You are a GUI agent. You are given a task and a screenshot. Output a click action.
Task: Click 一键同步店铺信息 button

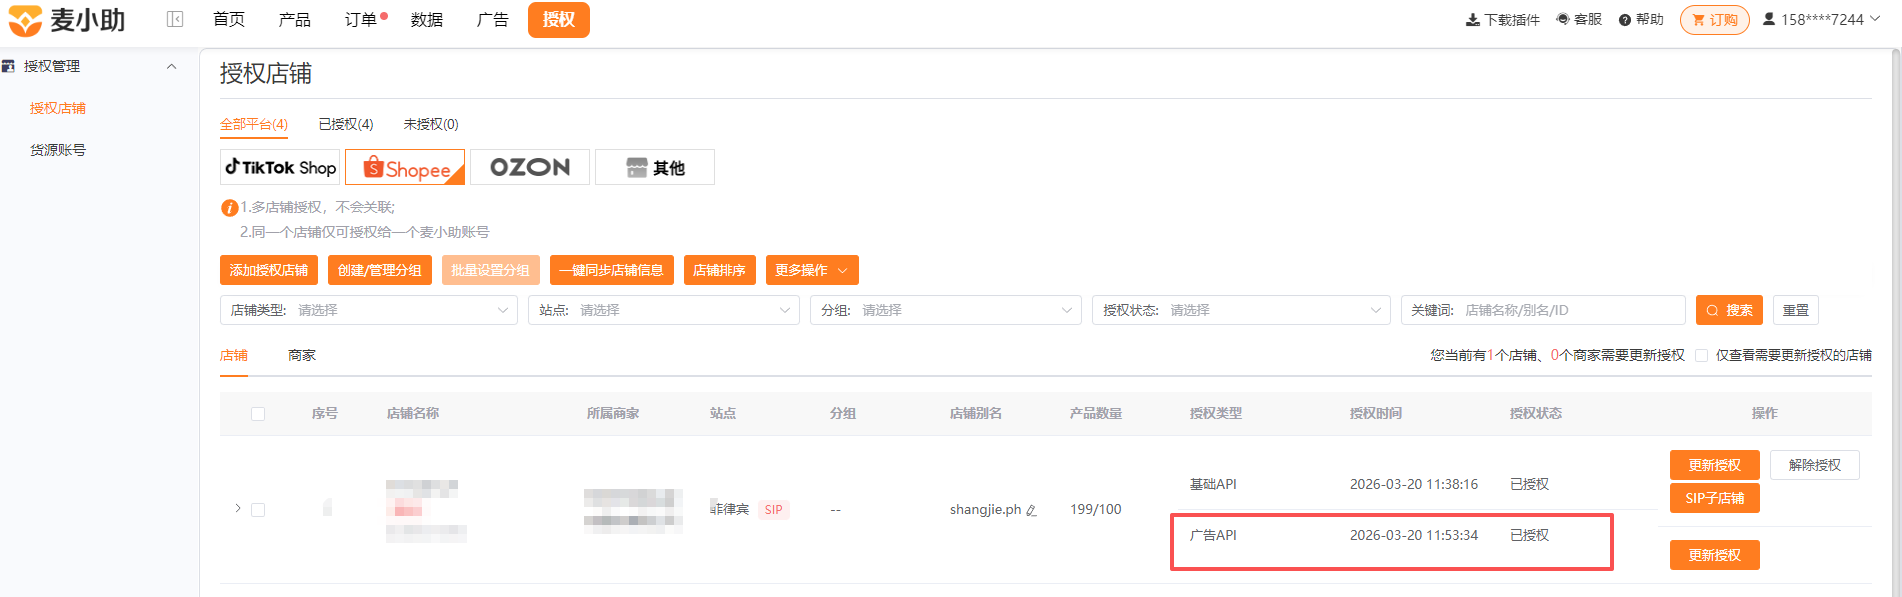(x=612, y=270)
